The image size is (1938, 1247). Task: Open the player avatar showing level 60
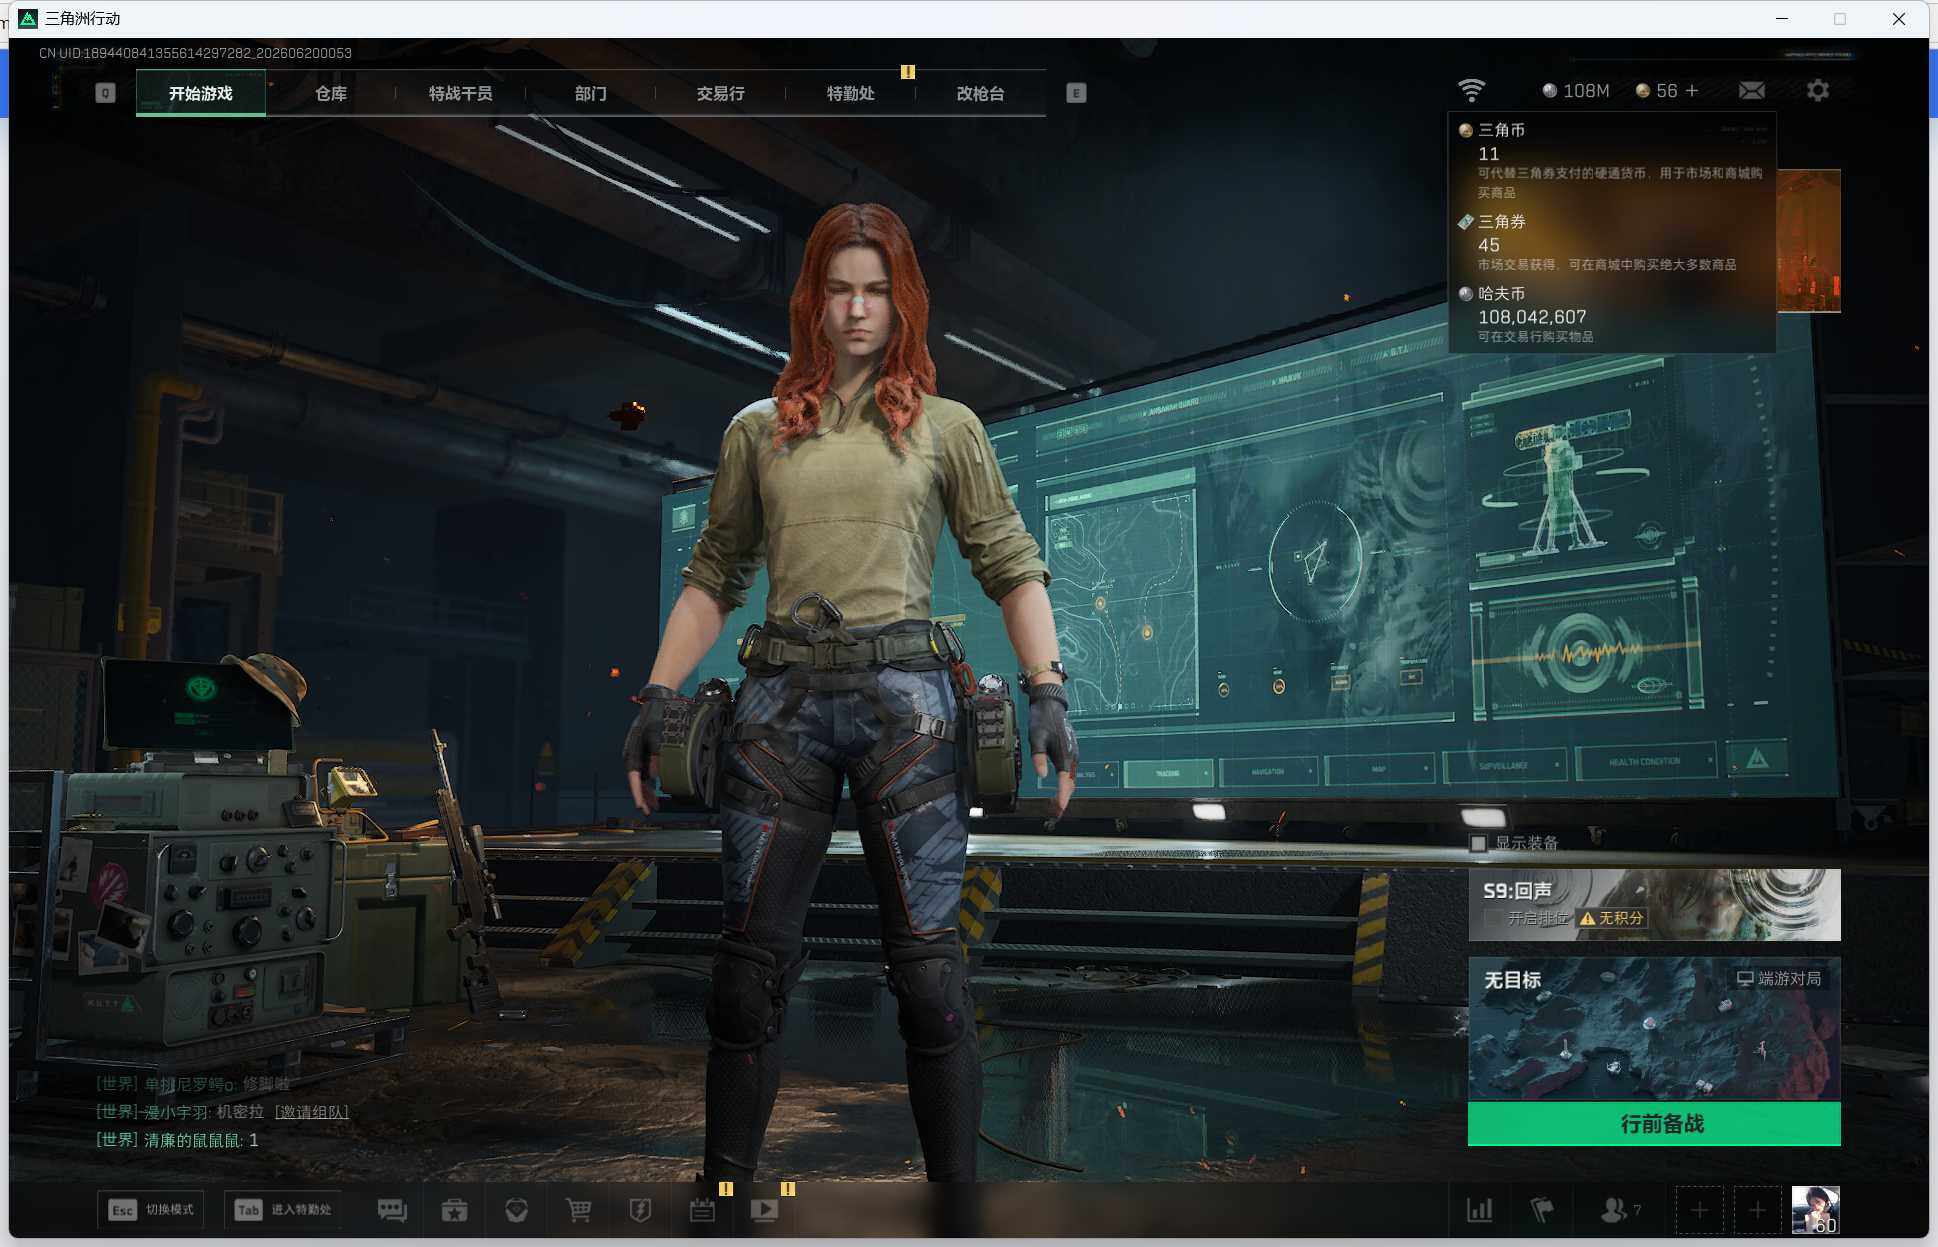point(1815,1210)
